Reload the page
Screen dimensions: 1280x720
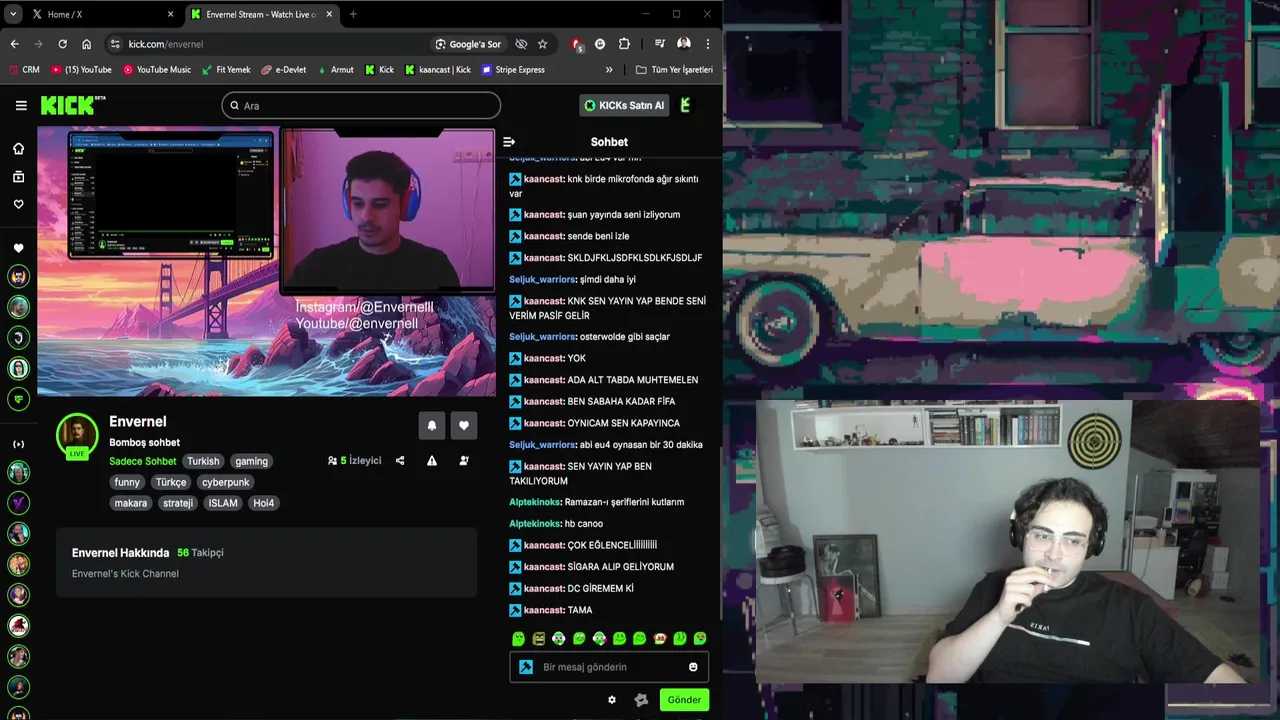[x=62, y=44]
